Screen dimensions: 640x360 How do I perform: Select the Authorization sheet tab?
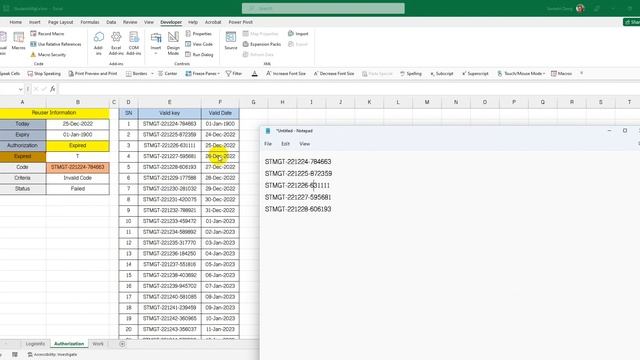pyautogui.click(x=69, y=344)
